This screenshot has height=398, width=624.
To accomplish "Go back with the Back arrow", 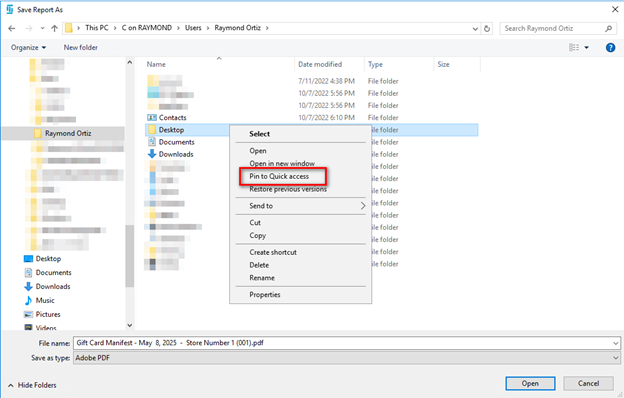I will point(12,28).
